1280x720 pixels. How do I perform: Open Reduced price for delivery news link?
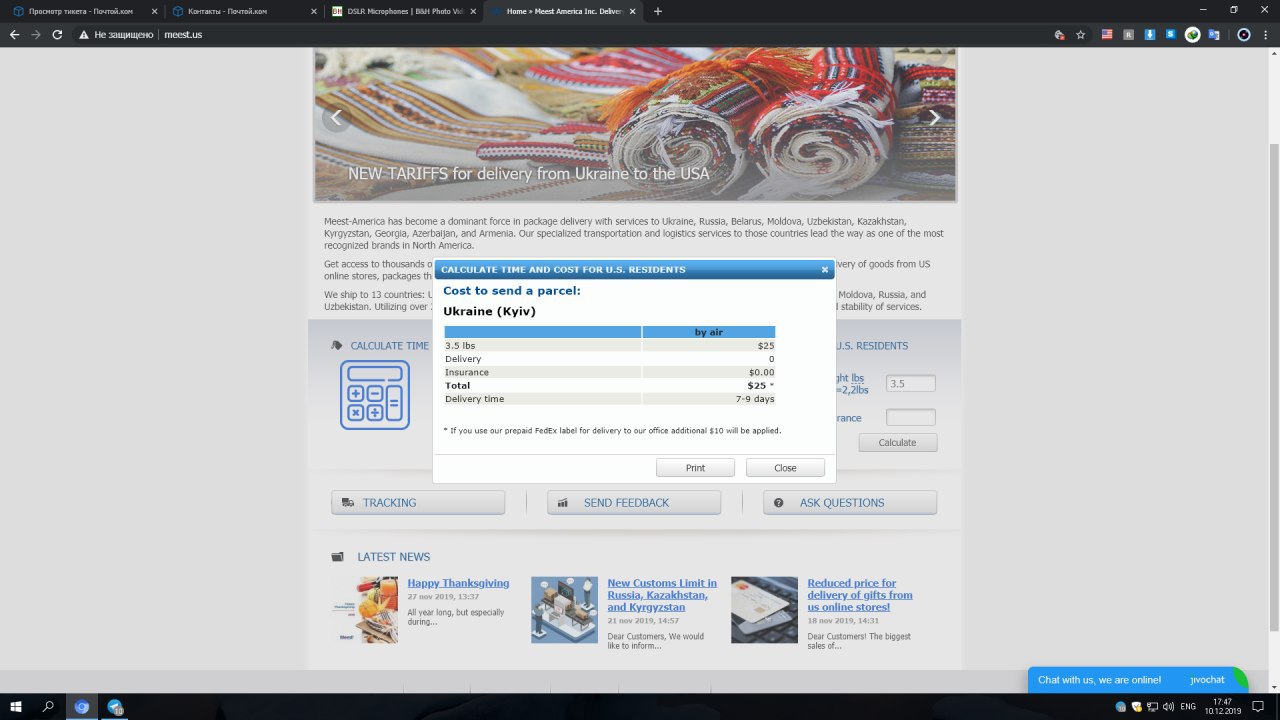(860, 595)
